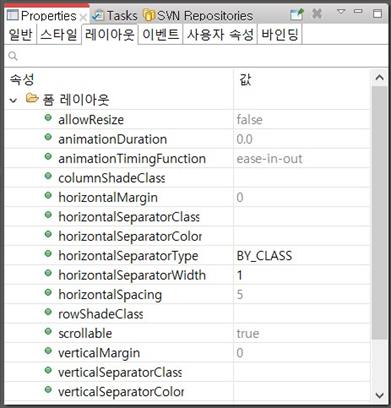Click the empty value cell of columnShadeClass

[302, 178]
